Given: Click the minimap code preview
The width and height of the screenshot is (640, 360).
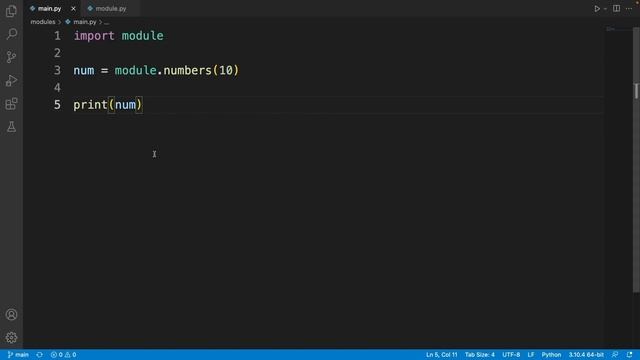Looking at the screenshot, I should (611, 29).
